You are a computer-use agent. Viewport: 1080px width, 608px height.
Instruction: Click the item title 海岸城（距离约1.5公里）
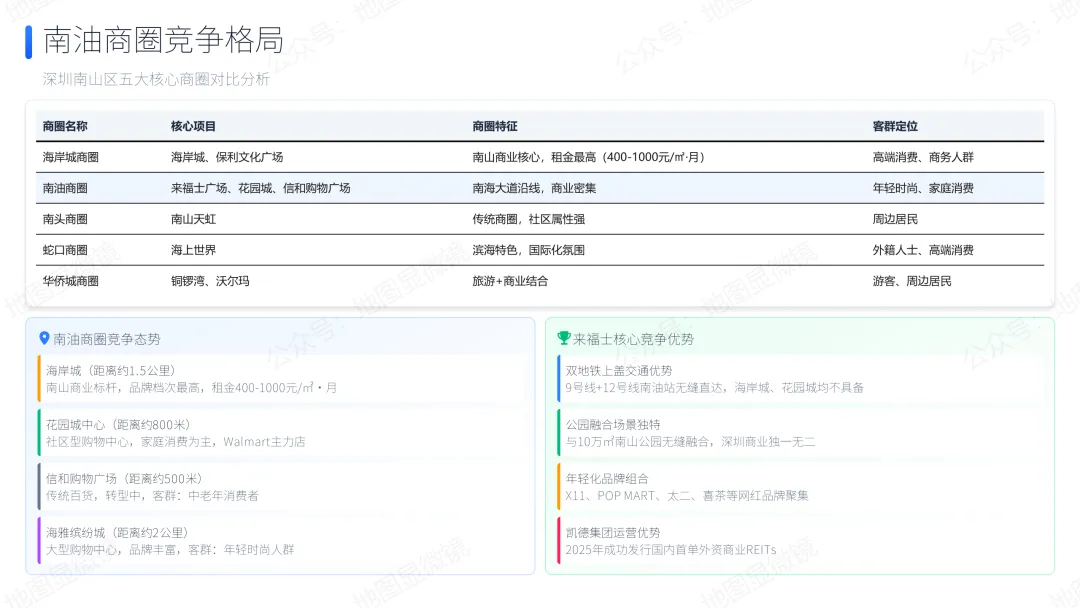(114, 370)
